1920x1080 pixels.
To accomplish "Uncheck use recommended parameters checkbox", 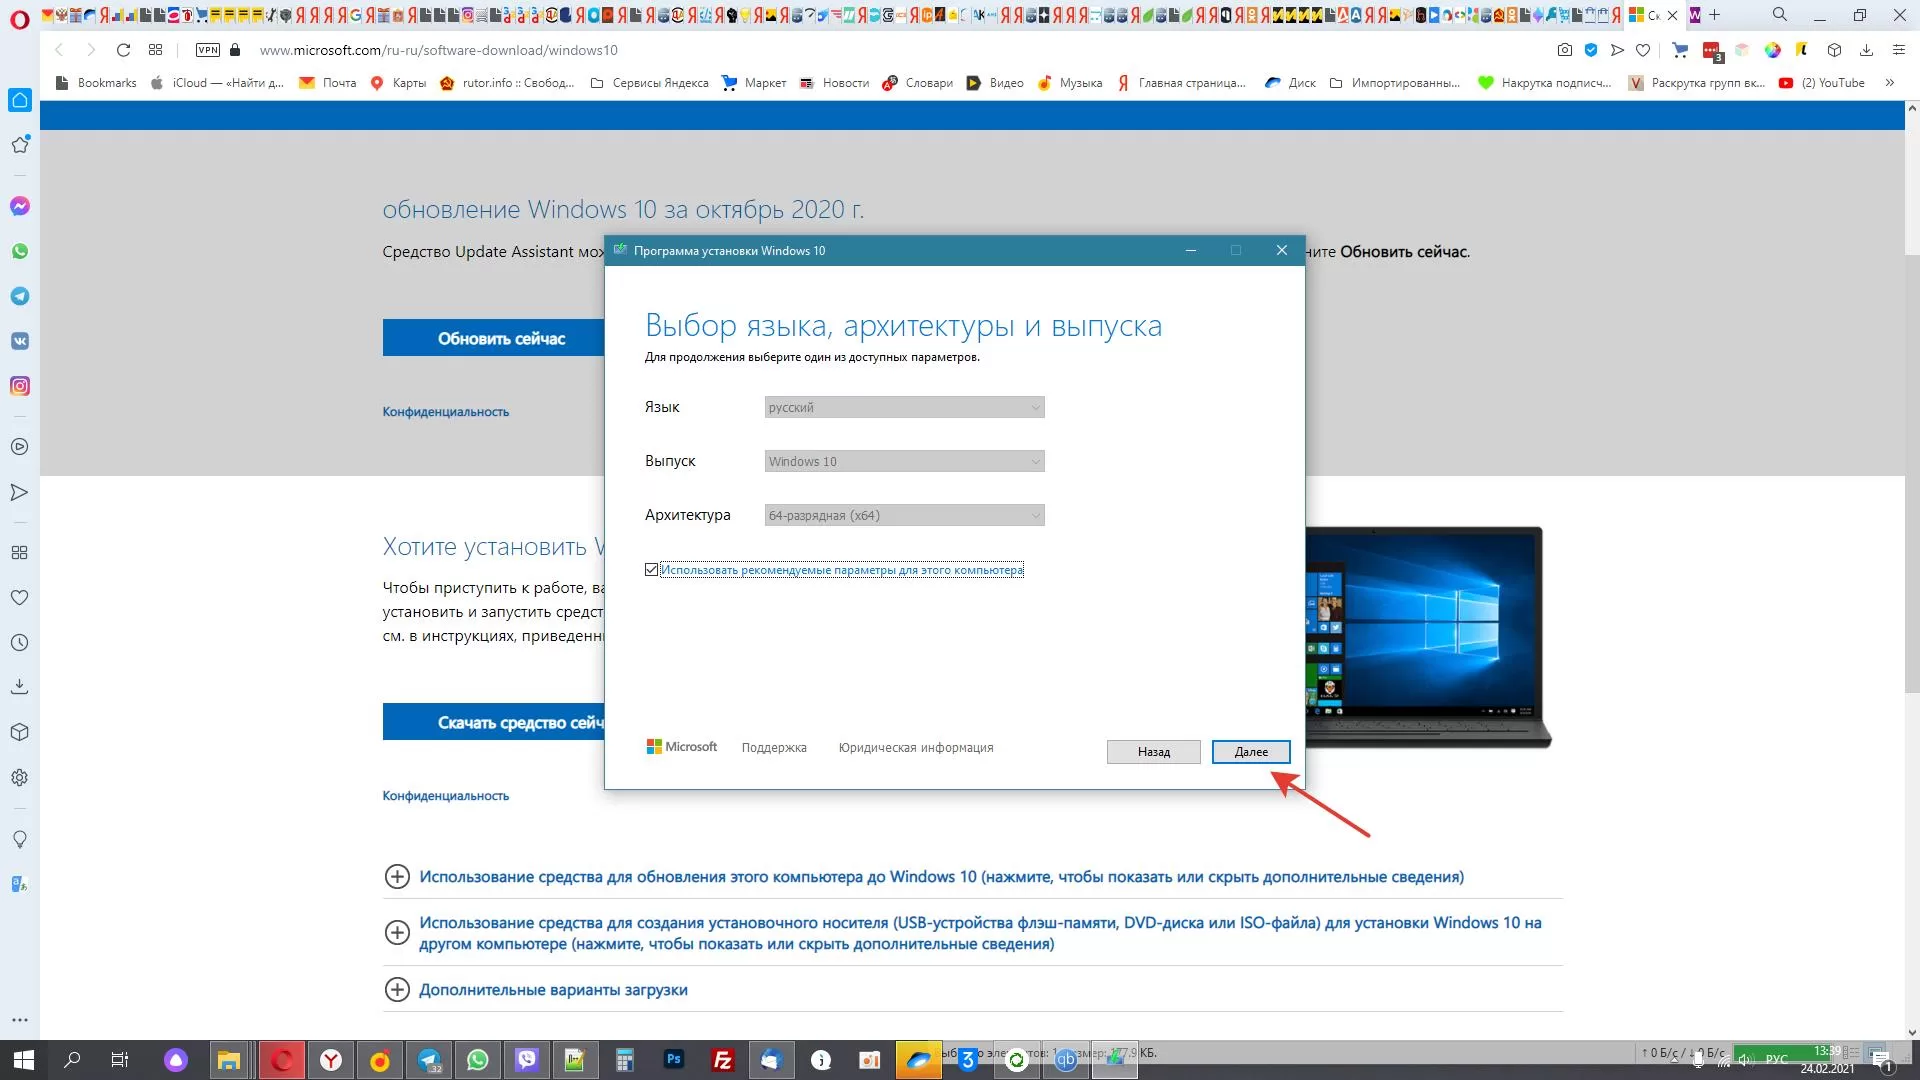I will (652, 570).
